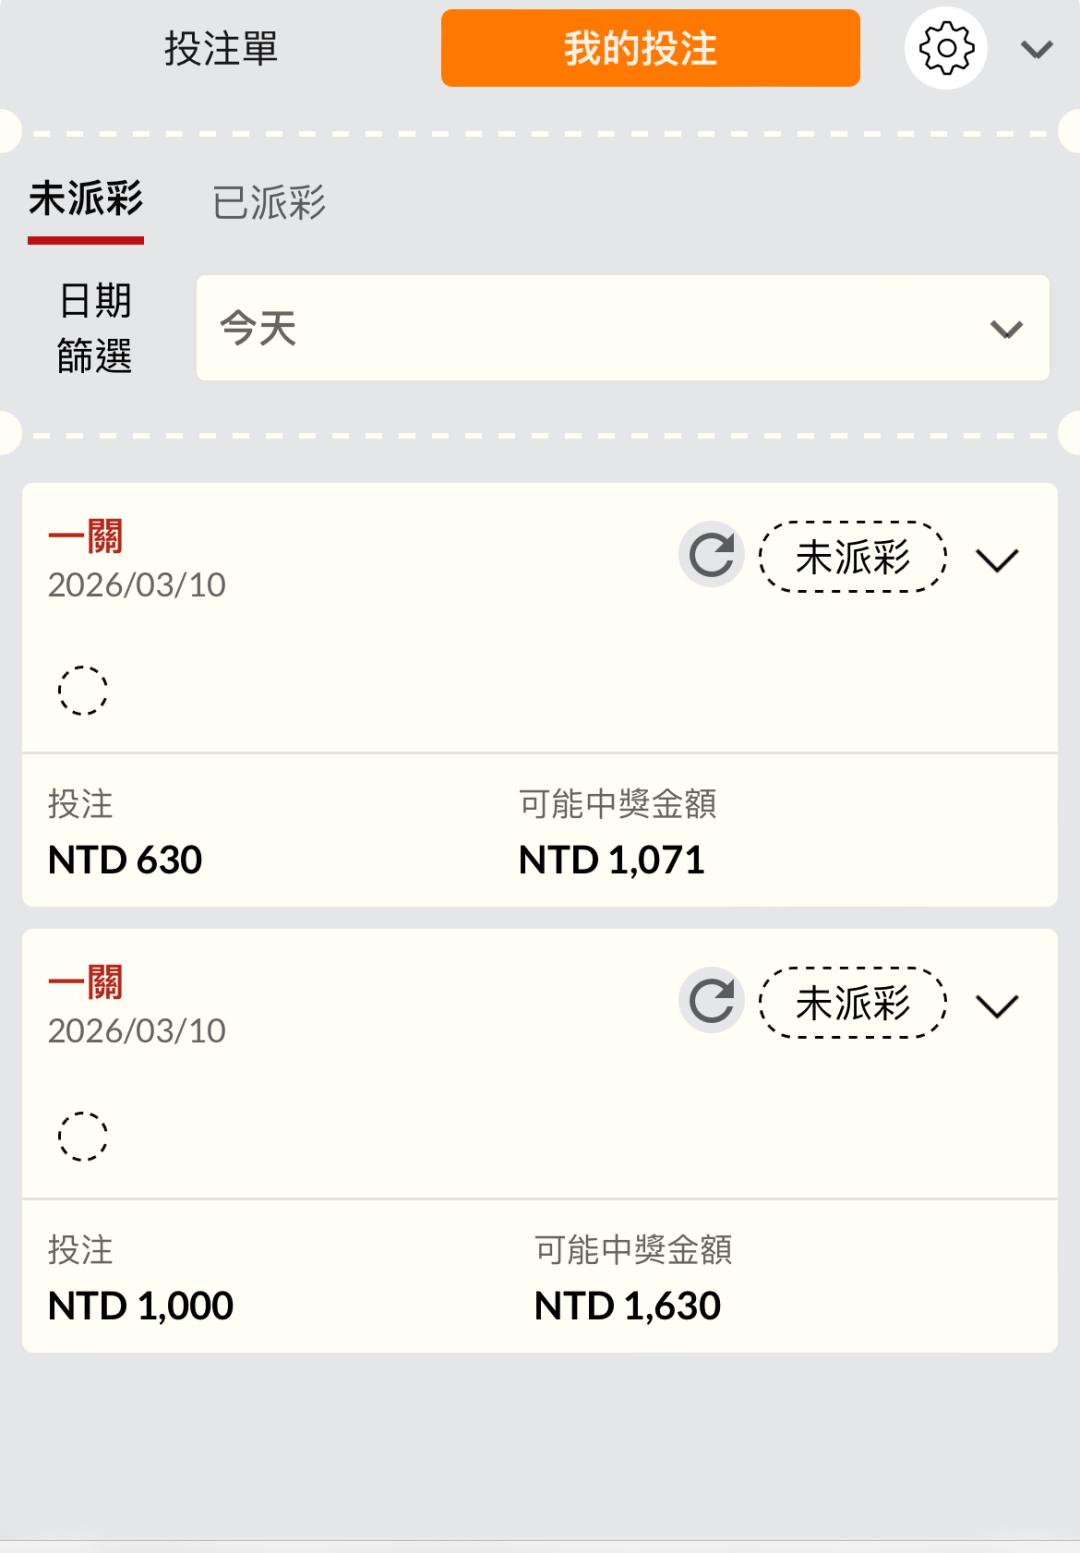Expand the NTD 1,000 bet details
The width and height of the screenshot is (1080, 1553).
pyautogui.click(x=997, y=1006)
